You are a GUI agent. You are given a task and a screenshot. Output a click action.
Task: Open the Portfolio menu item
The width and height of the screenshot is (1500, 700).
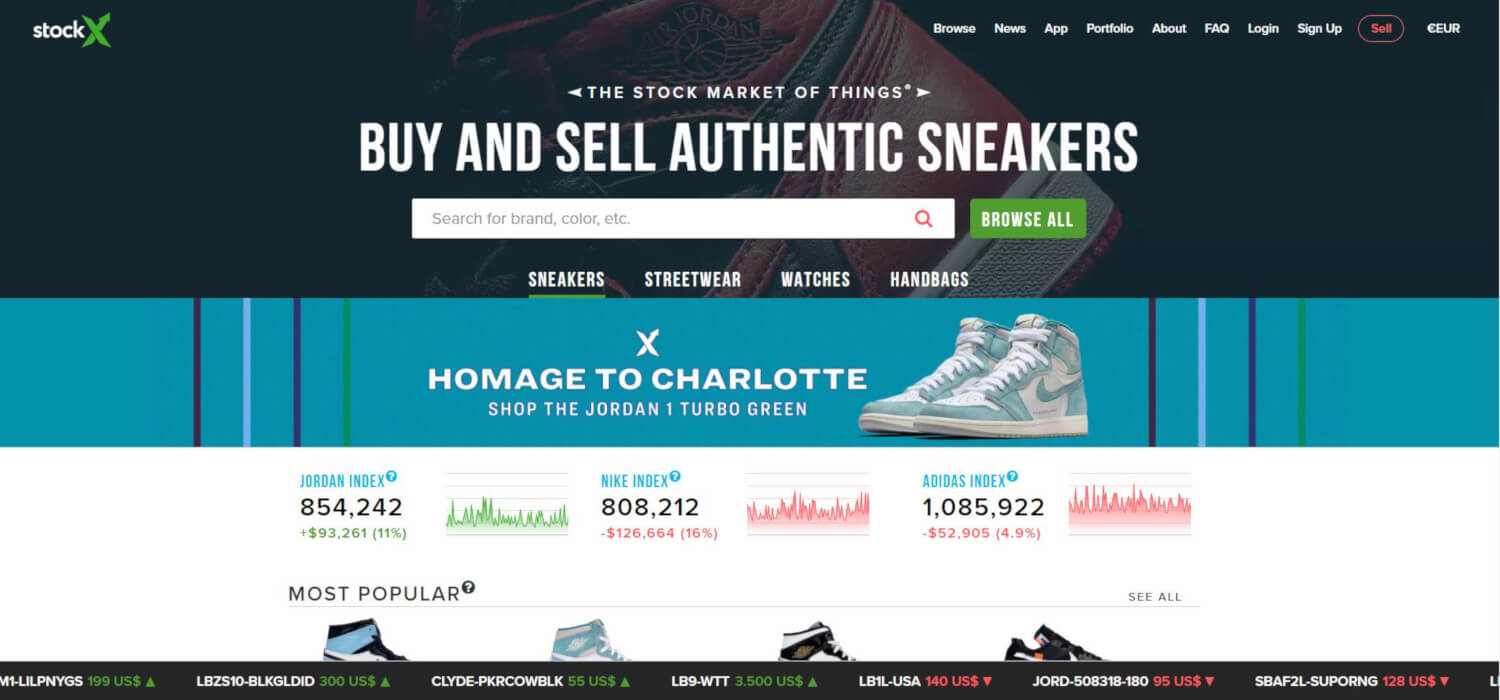pyautogui.click(x=1110, y=29)
